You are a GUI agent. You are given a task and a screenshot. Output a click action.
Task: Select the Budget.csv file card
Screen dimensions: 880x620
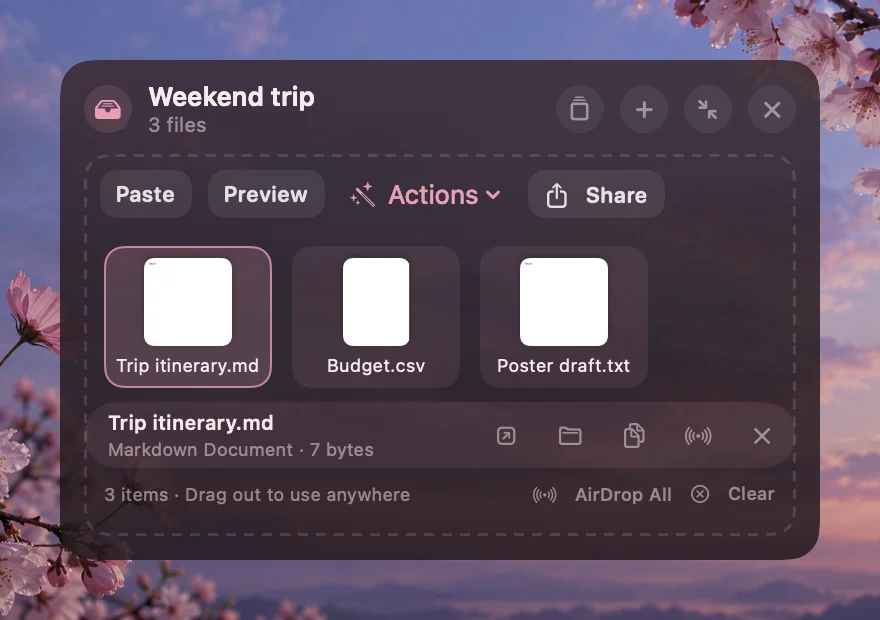click(375, 316)
